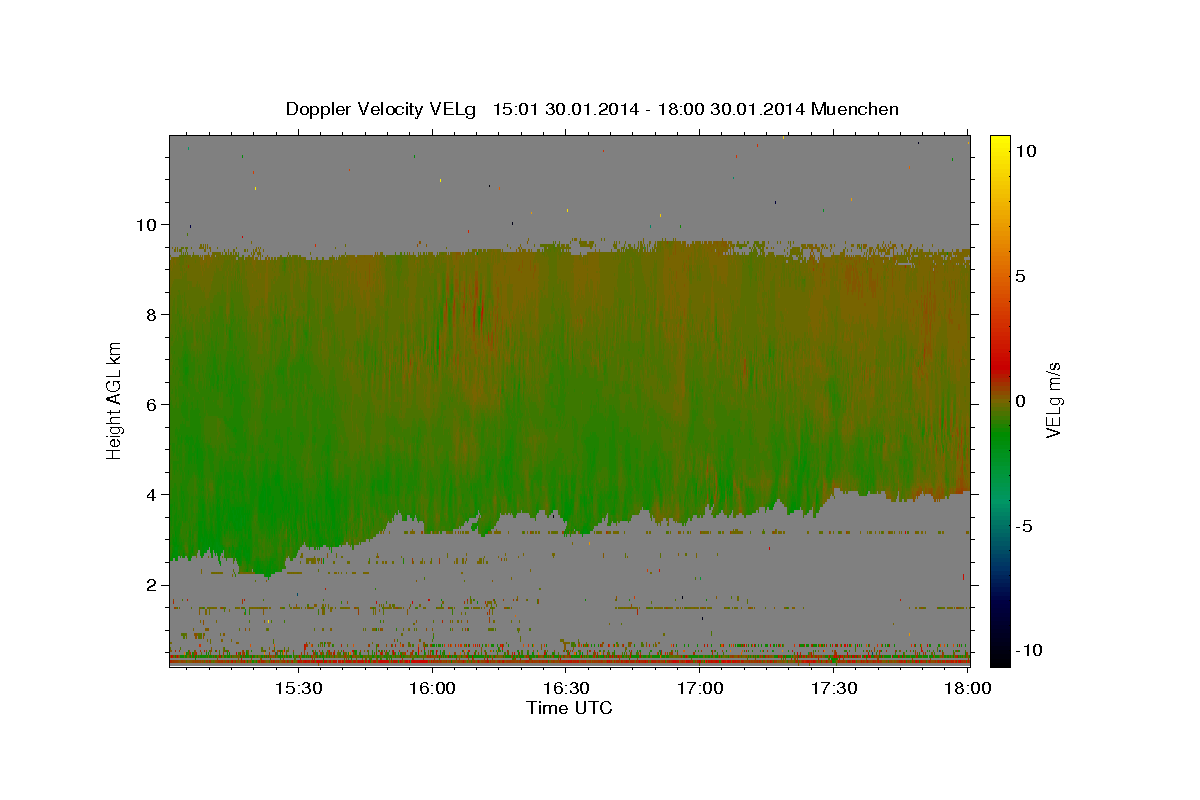Click the colorbar tick label -5
Viewport: 1200px width, 800px height.
click(1024, 526)
